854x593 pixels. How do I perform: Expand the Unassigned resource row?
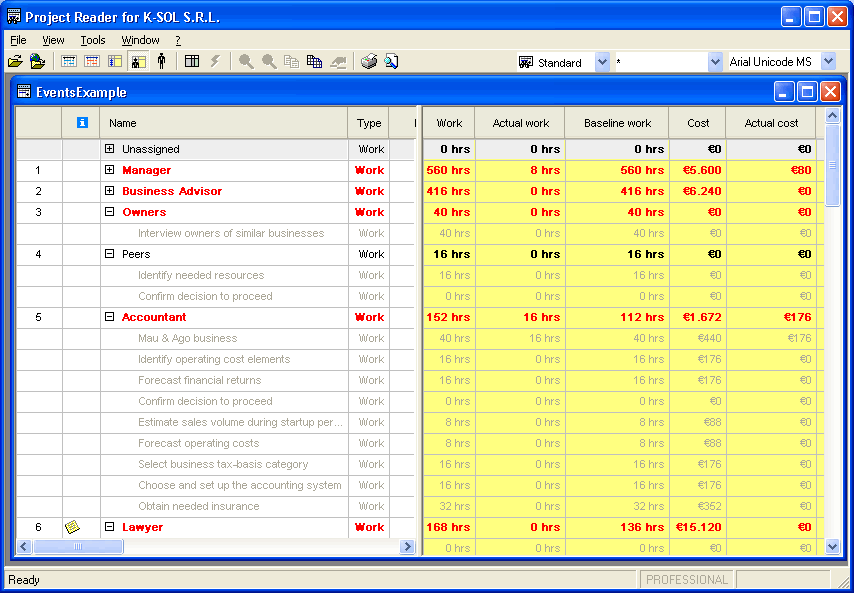tap(109, 149)
